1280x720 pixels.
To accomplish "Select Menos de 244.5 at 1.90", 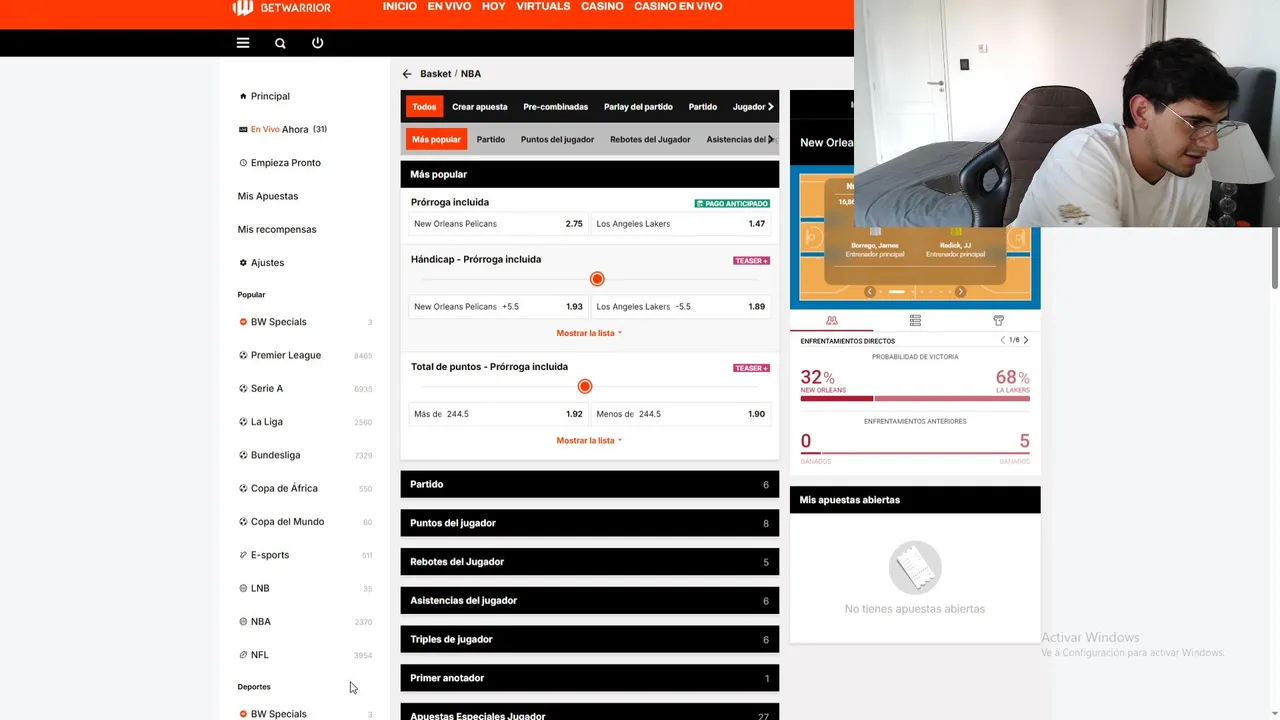I will tap(681, 414).
